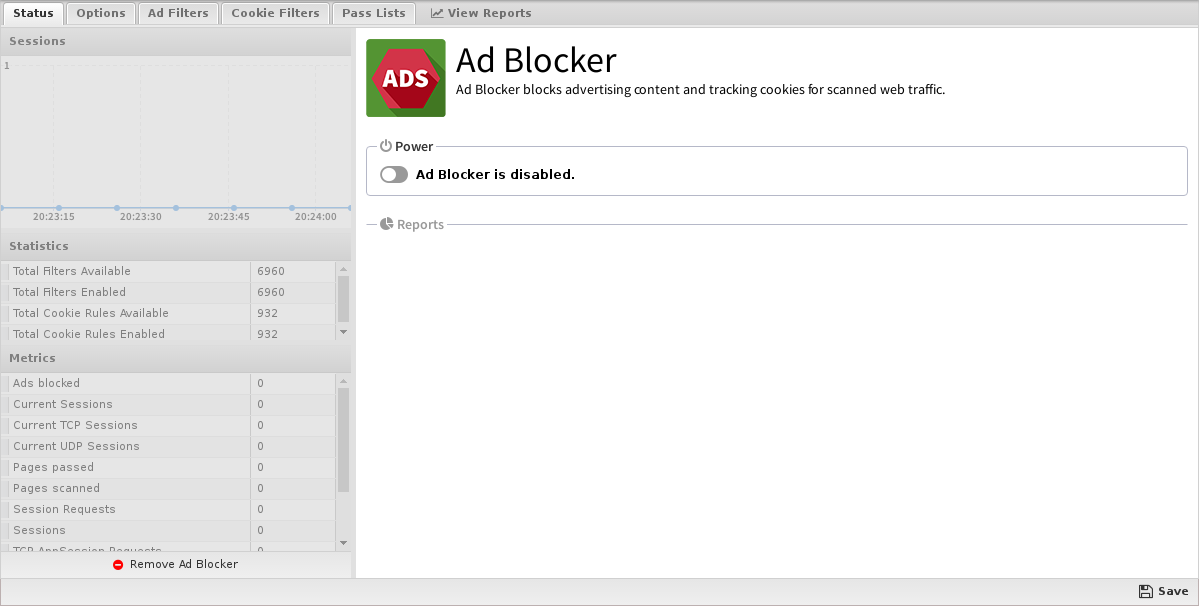The width and height of the screenshot is (1199, 606).
Task: Click the Sessions row in Metrics list
Action: (x=168, y=530)
